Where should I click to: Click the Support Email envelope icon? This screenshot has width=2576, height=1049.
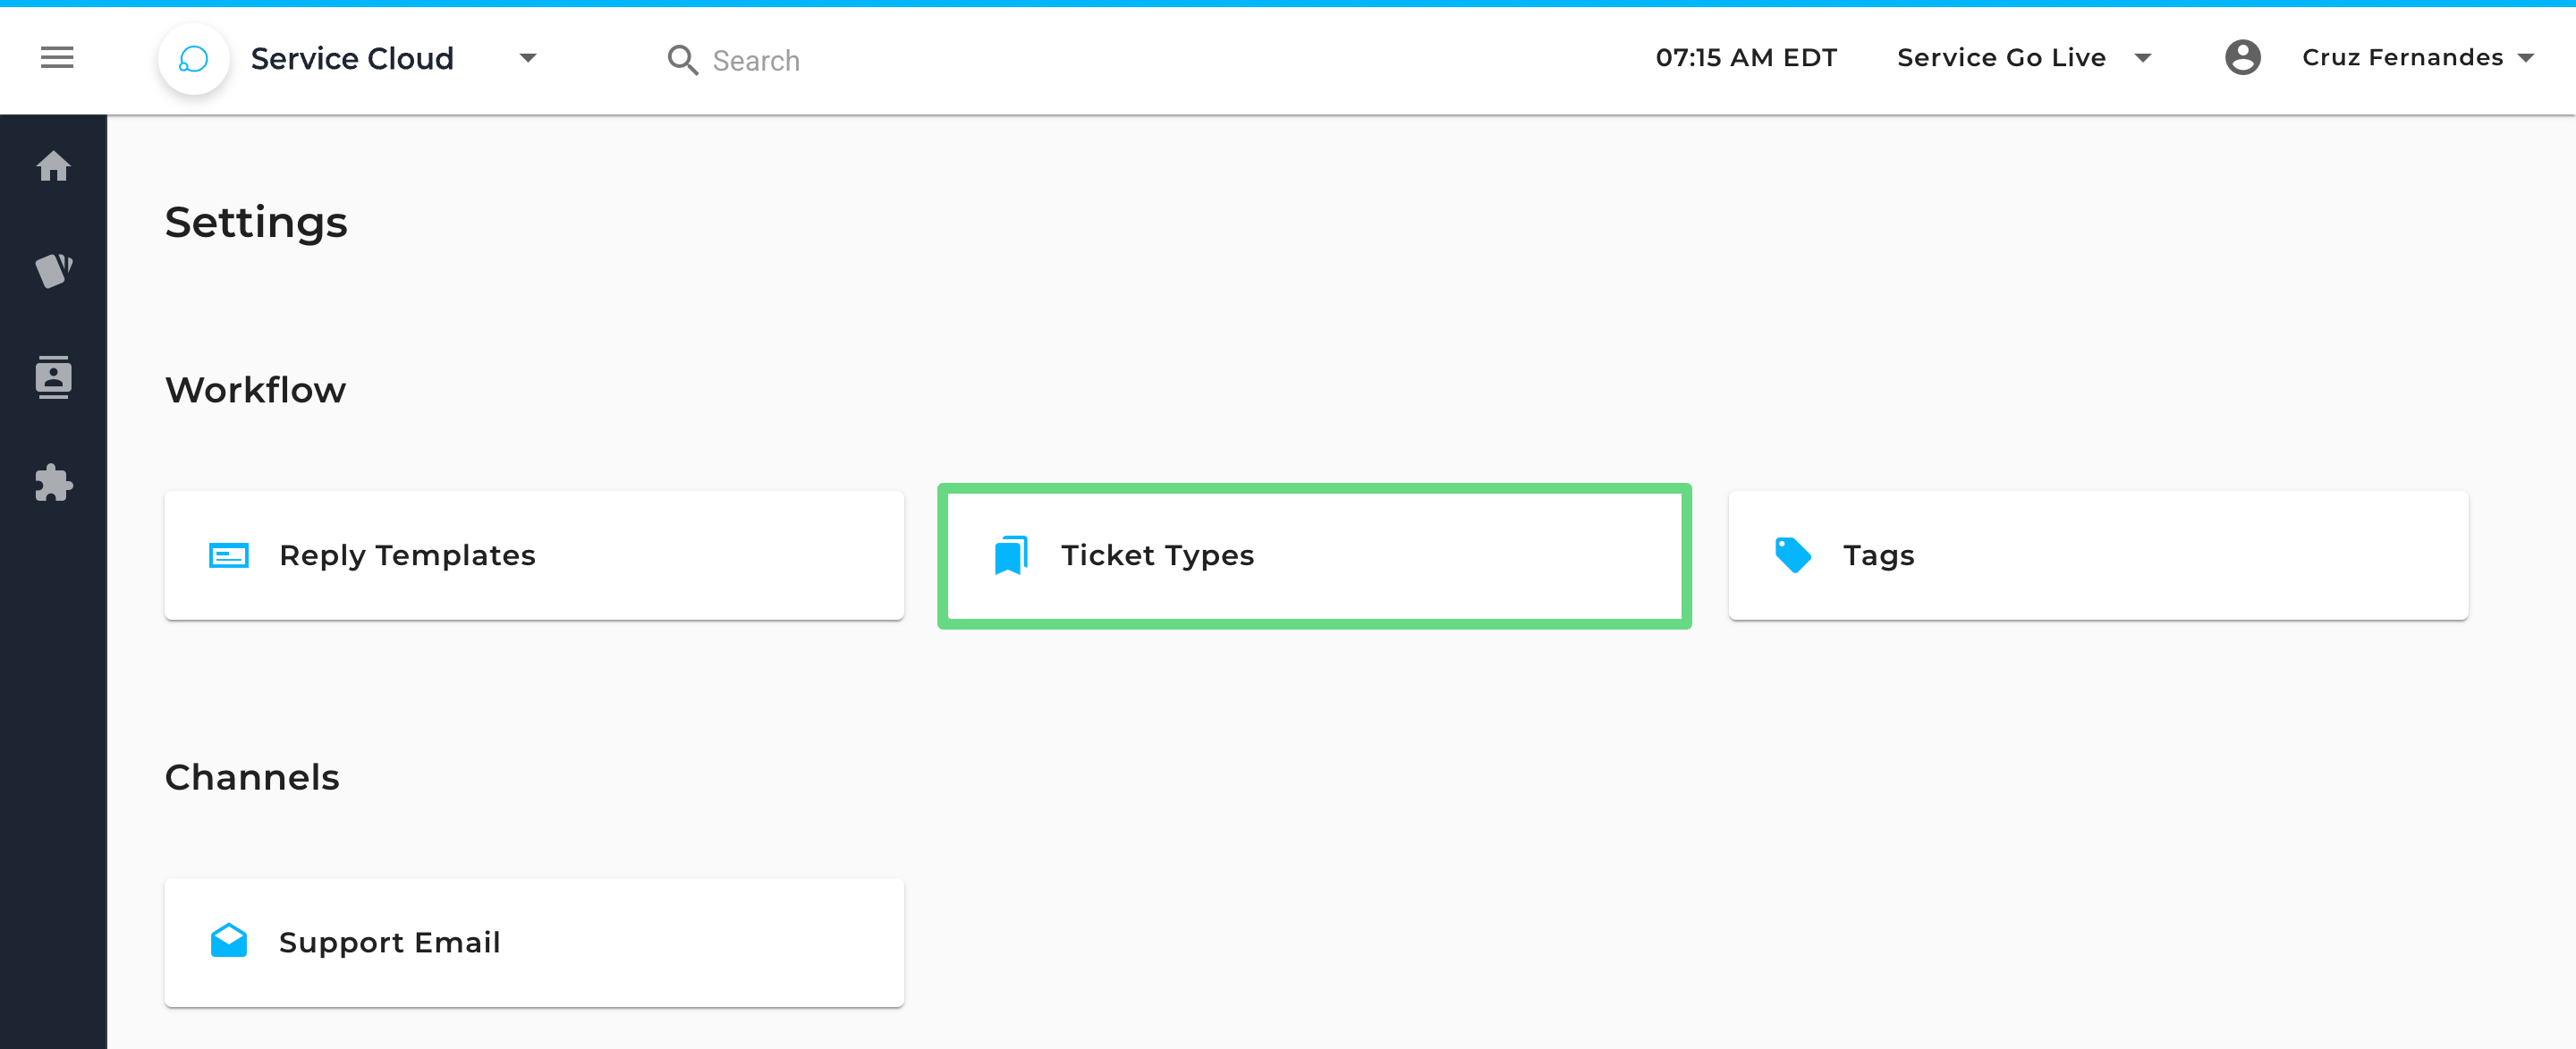pos(229,941)
